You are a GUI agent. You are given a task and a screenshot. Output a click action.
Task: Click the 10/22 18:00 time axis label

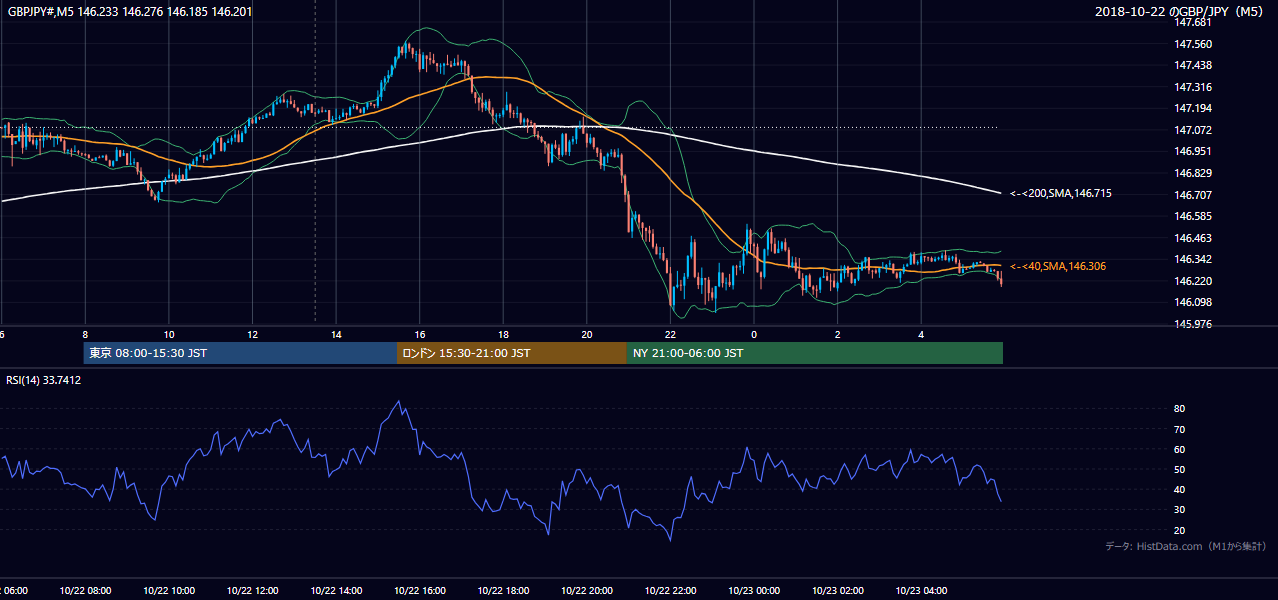(x=503, y=591)
